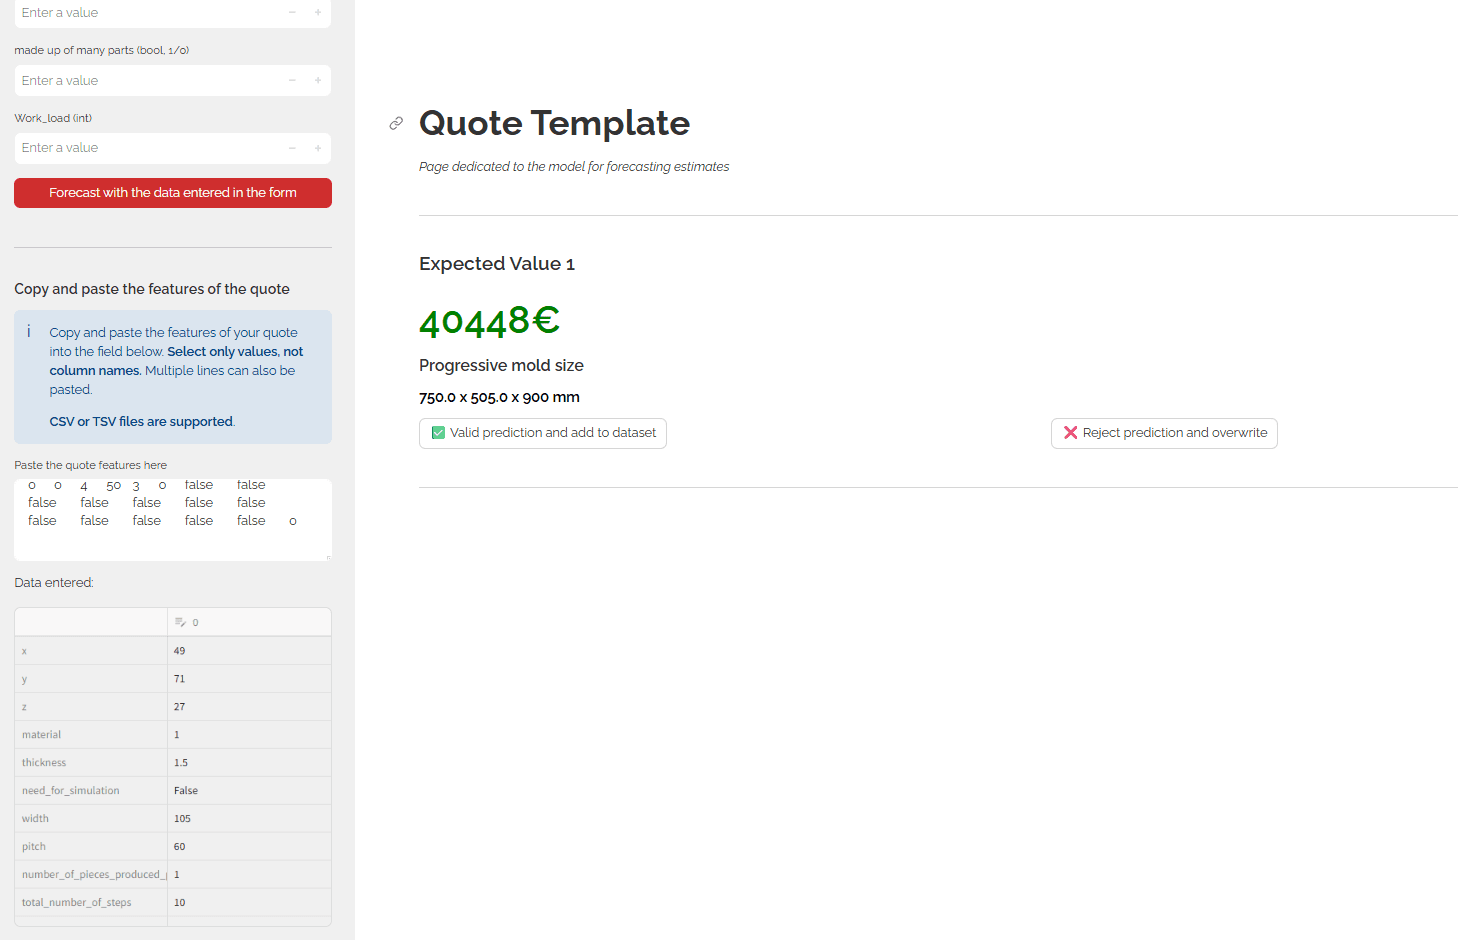Click the edit icon in the data table header
Screen dimensions: 1458x940
point(180,622)
